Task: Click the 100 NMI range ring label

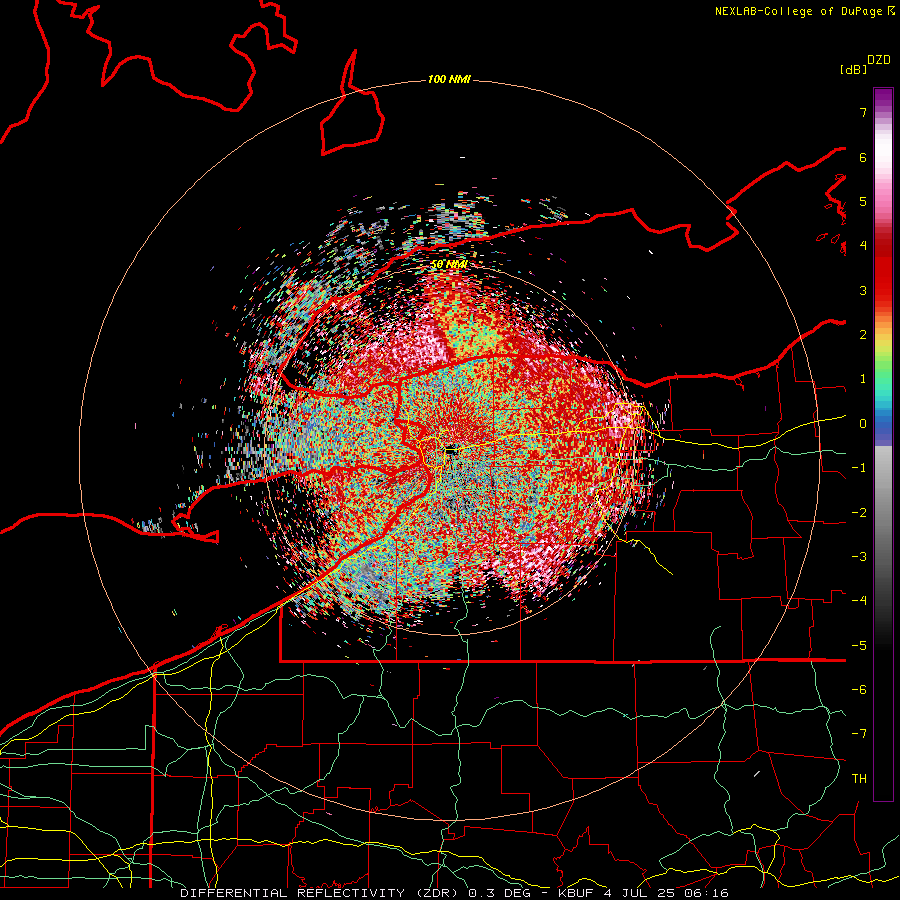Action: pos(449,79)
